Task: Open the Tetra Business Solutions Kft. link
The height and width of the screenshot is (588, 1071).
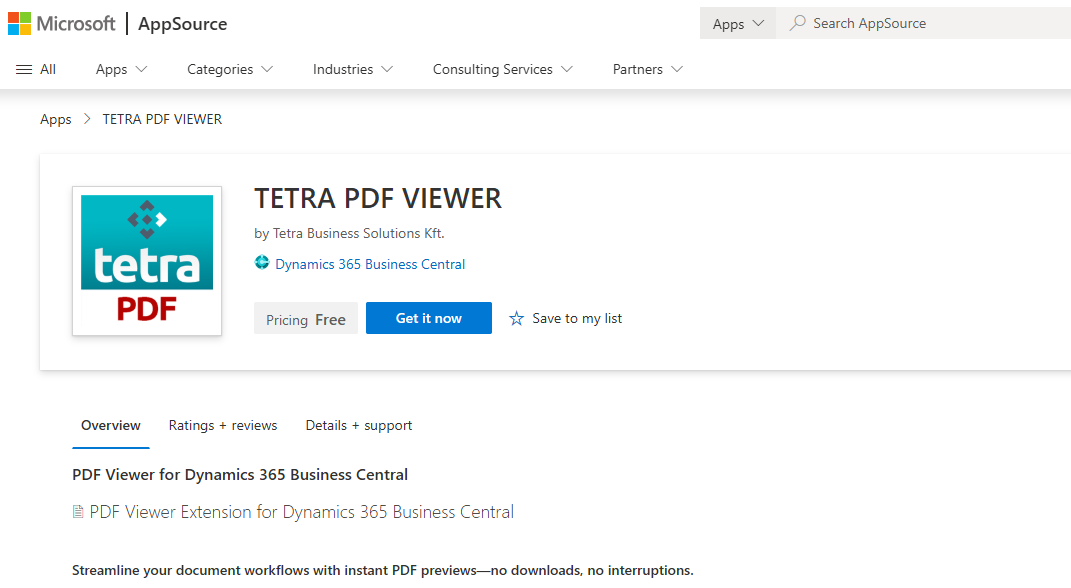Action: click(358, 232)
